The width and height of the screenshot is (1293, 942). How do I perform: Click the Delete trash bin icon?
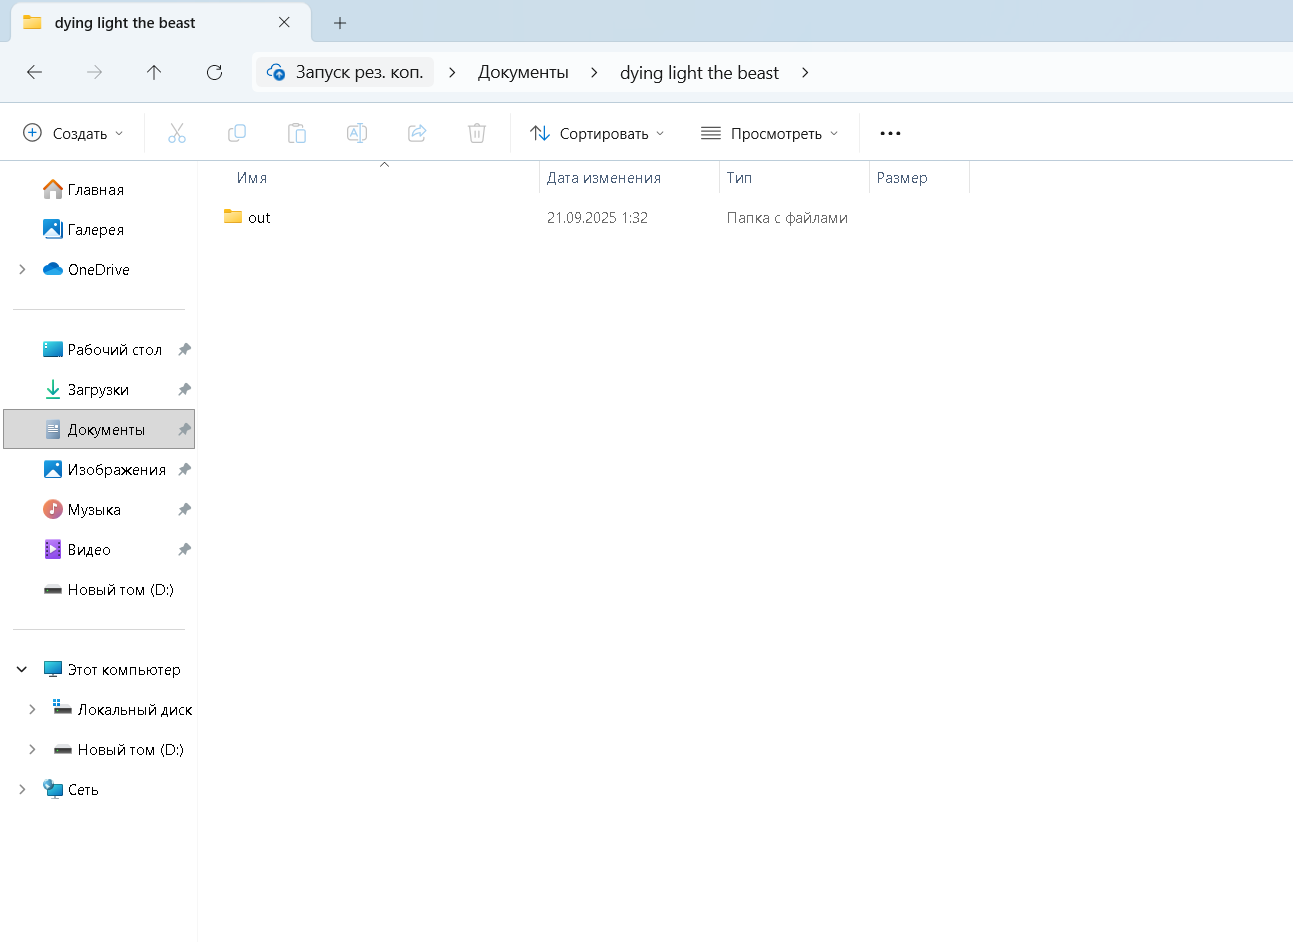(x=477, y=133)
